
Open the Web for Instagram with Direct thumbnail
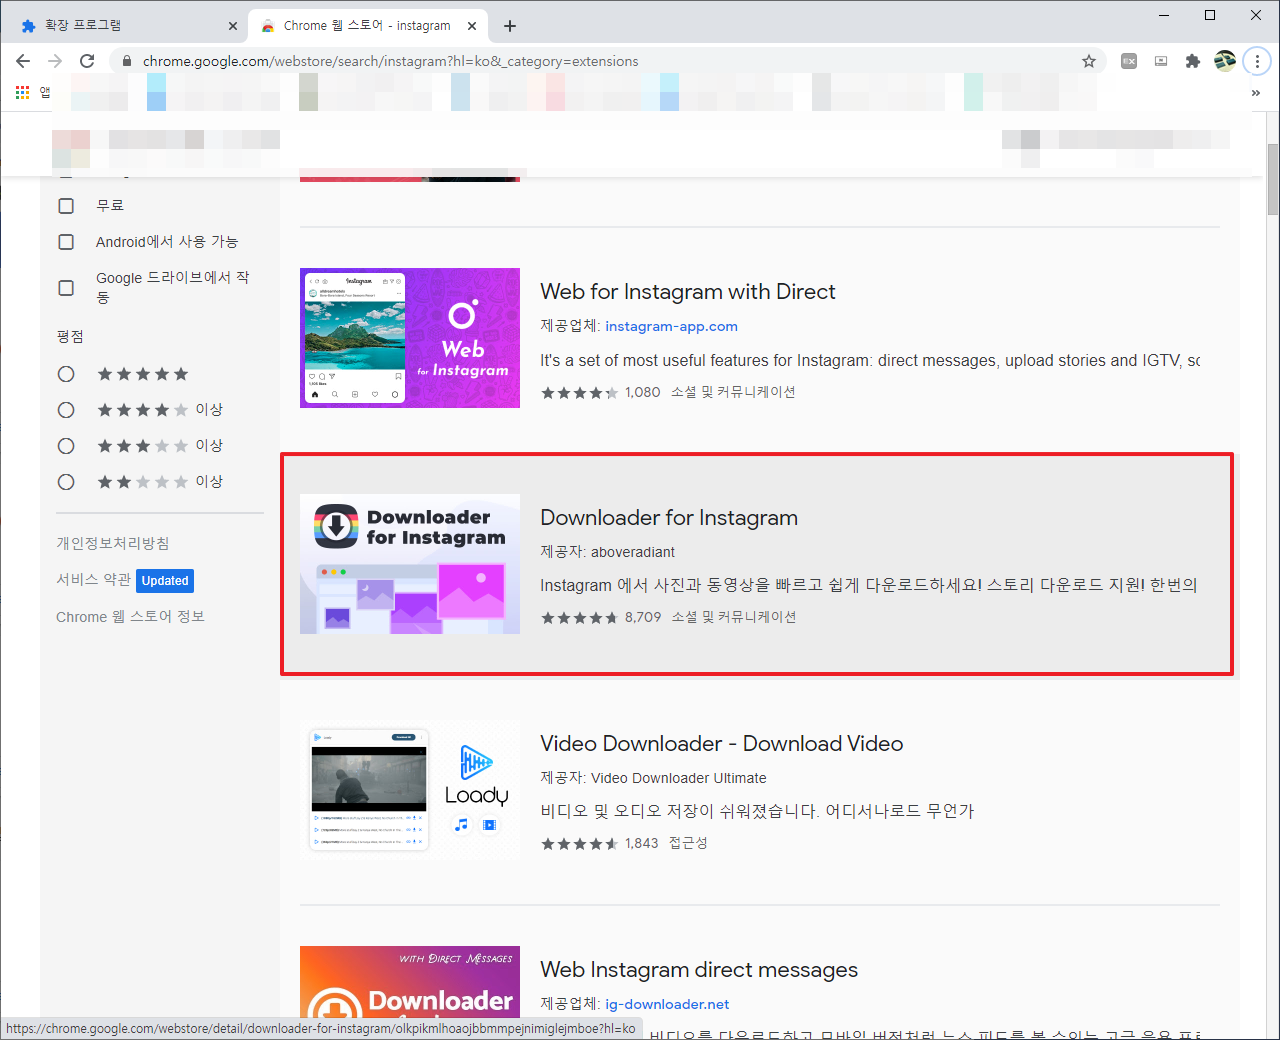[410, 338]
